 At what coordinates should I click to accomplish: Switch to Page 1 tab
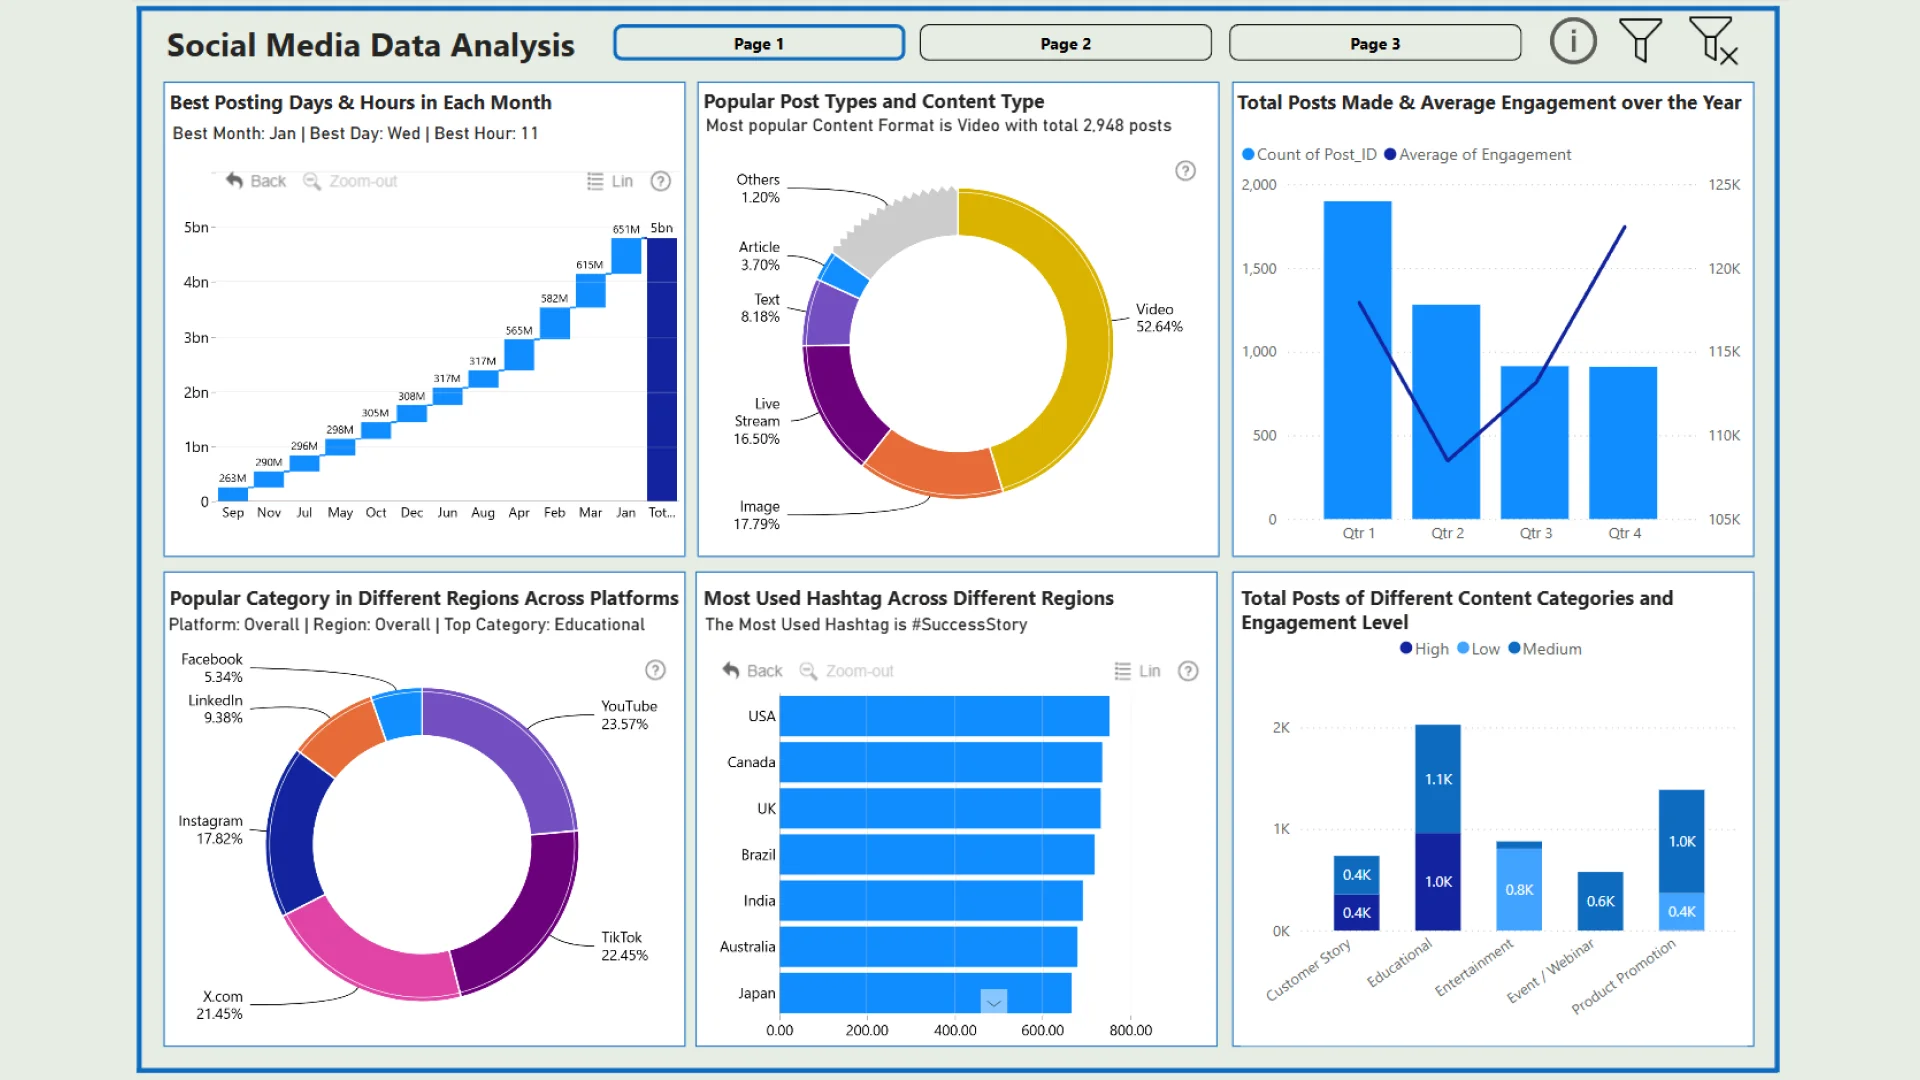759,43
